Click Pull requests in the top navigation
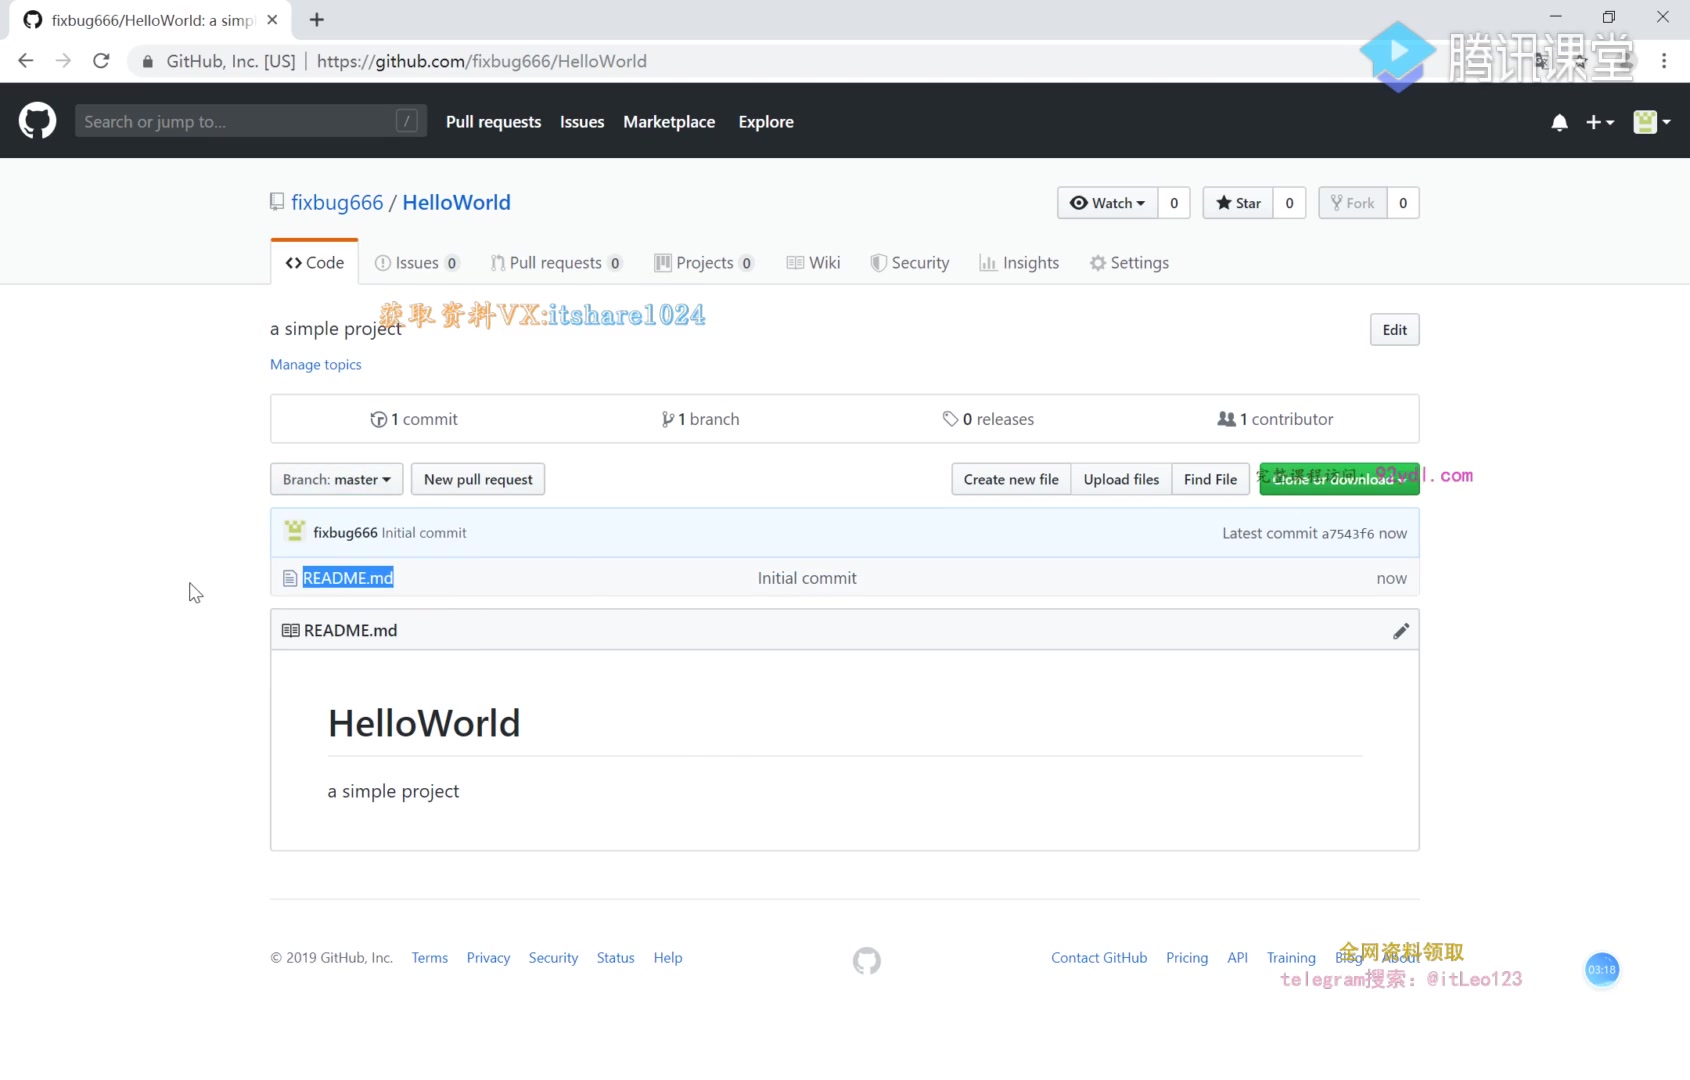Viewport: 1690px width, 1080px height. [x=494, y=122]
